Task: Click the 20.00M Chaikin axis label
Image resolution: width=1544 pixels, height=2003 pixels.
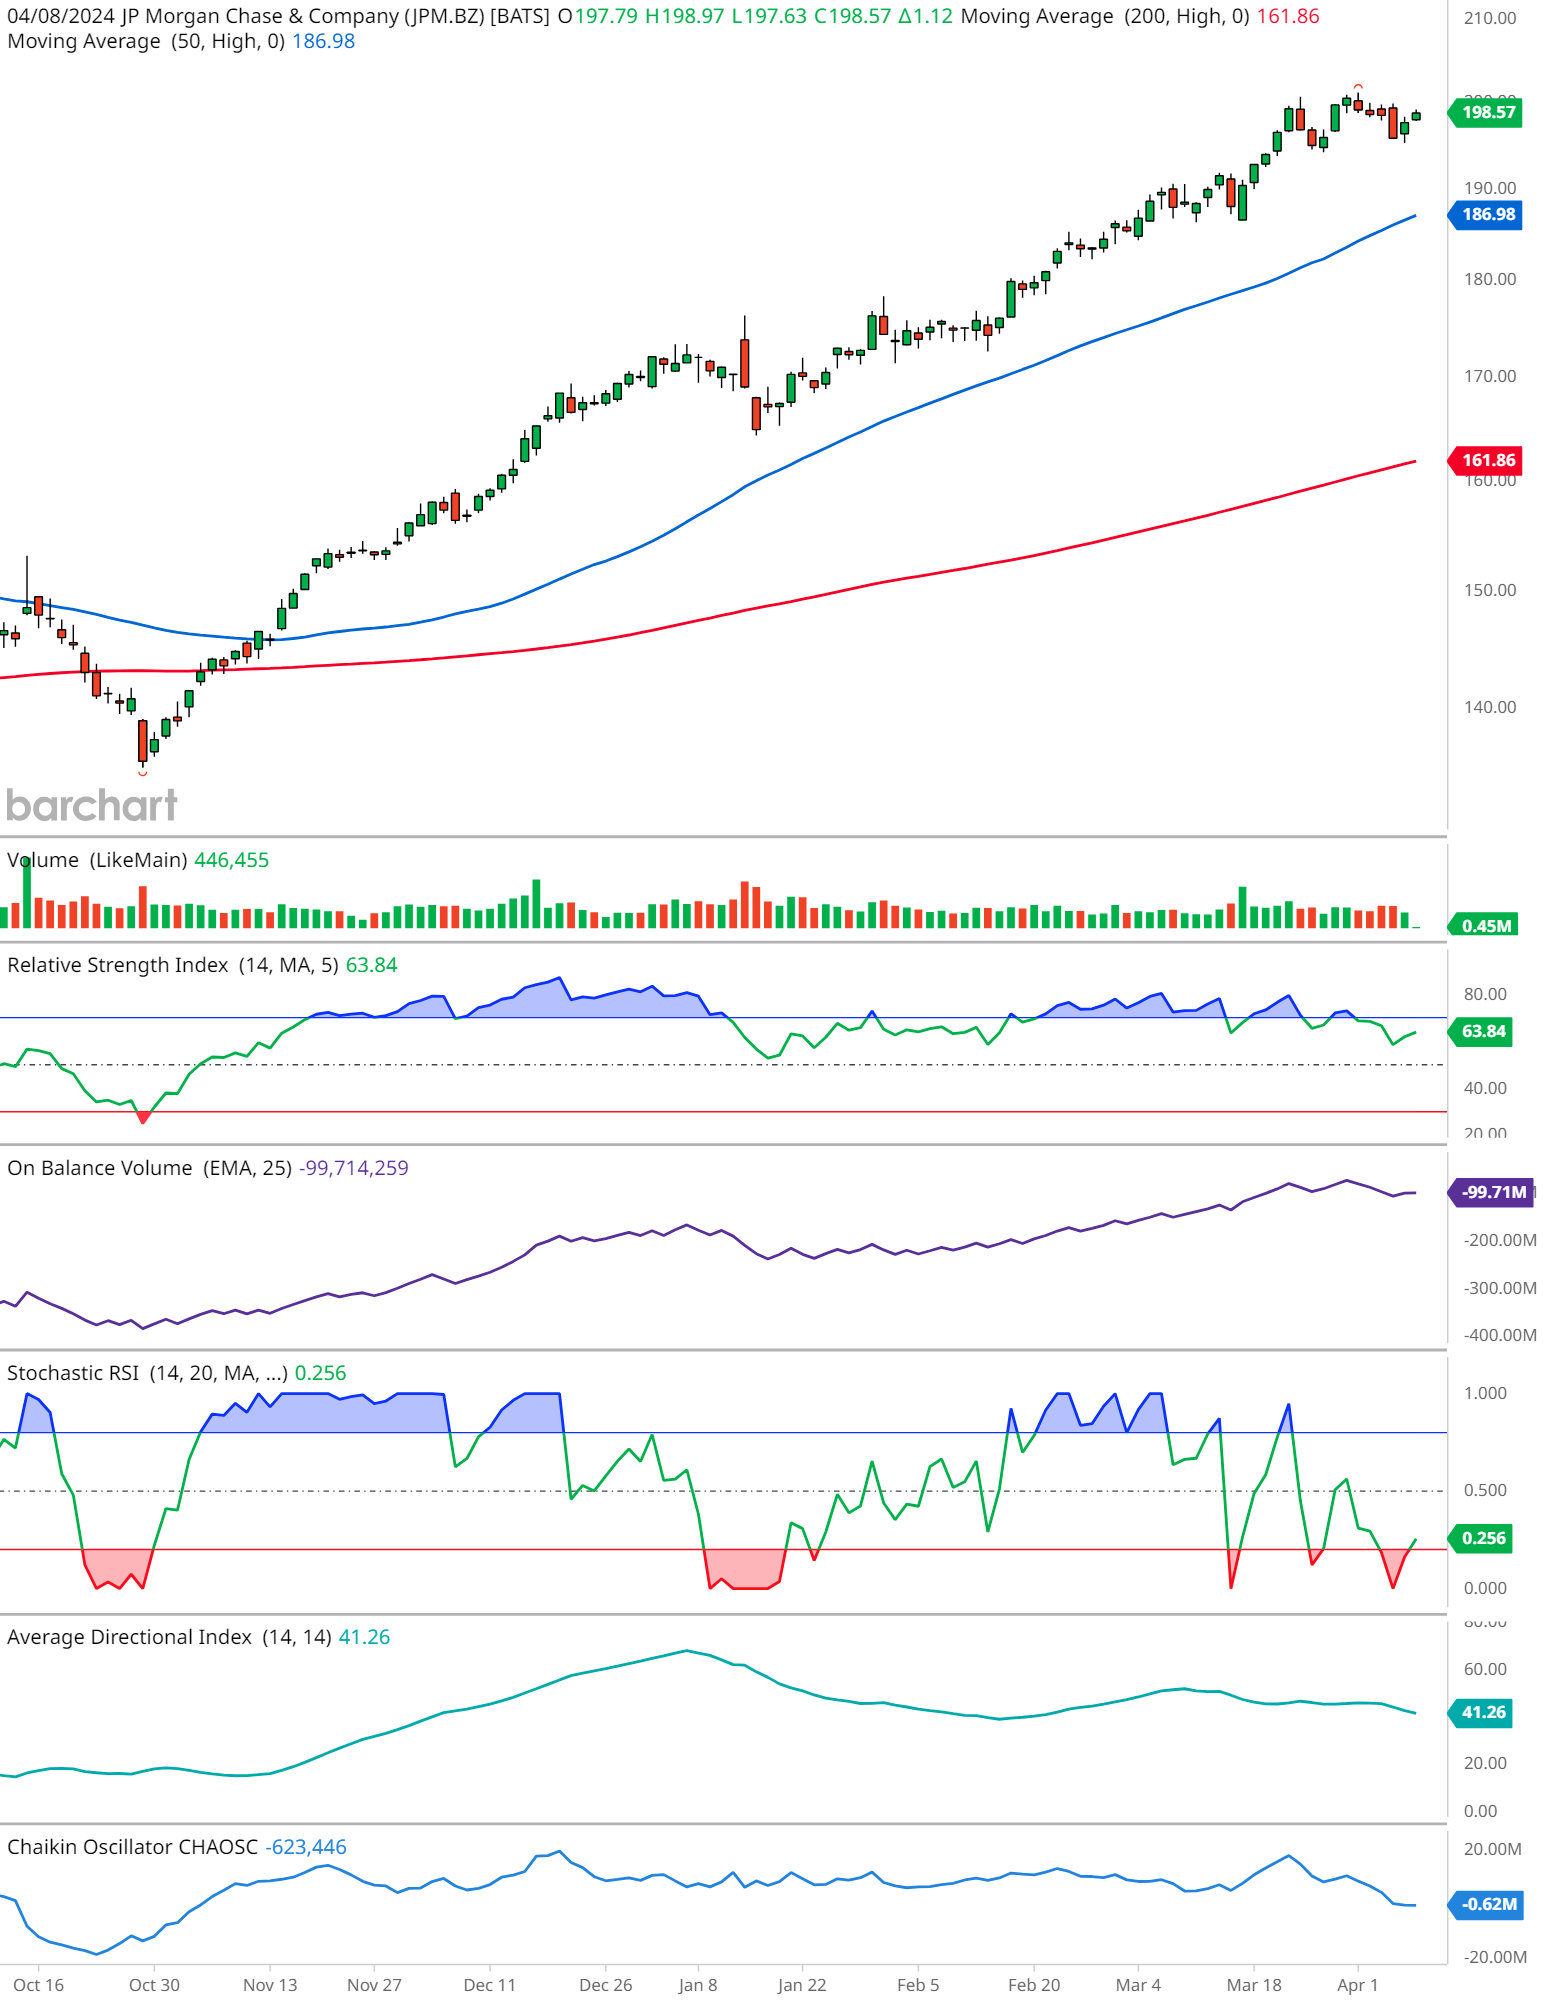Action: click(x=1492, y=1849)
